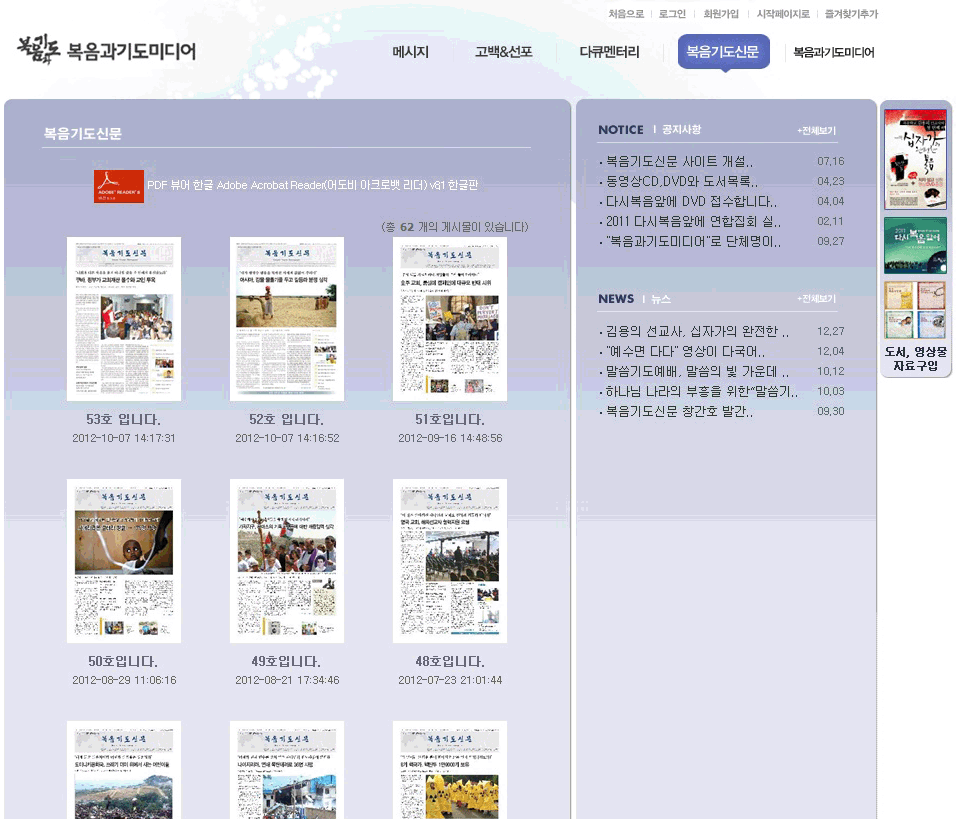This screenshot has width=960, height=819.
Task: Open the 메시지 menu
Action: (x=410, y=52)
